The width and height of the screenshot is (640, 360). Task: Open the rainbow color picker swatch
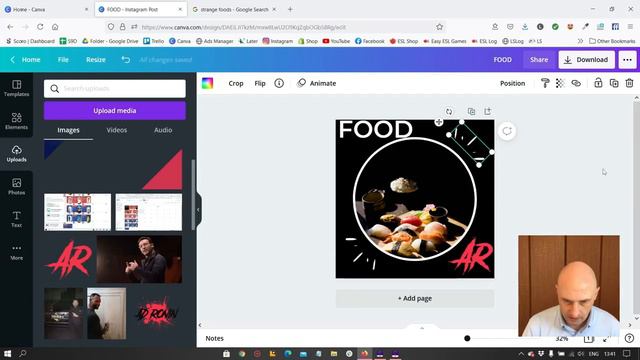point(207,83)
